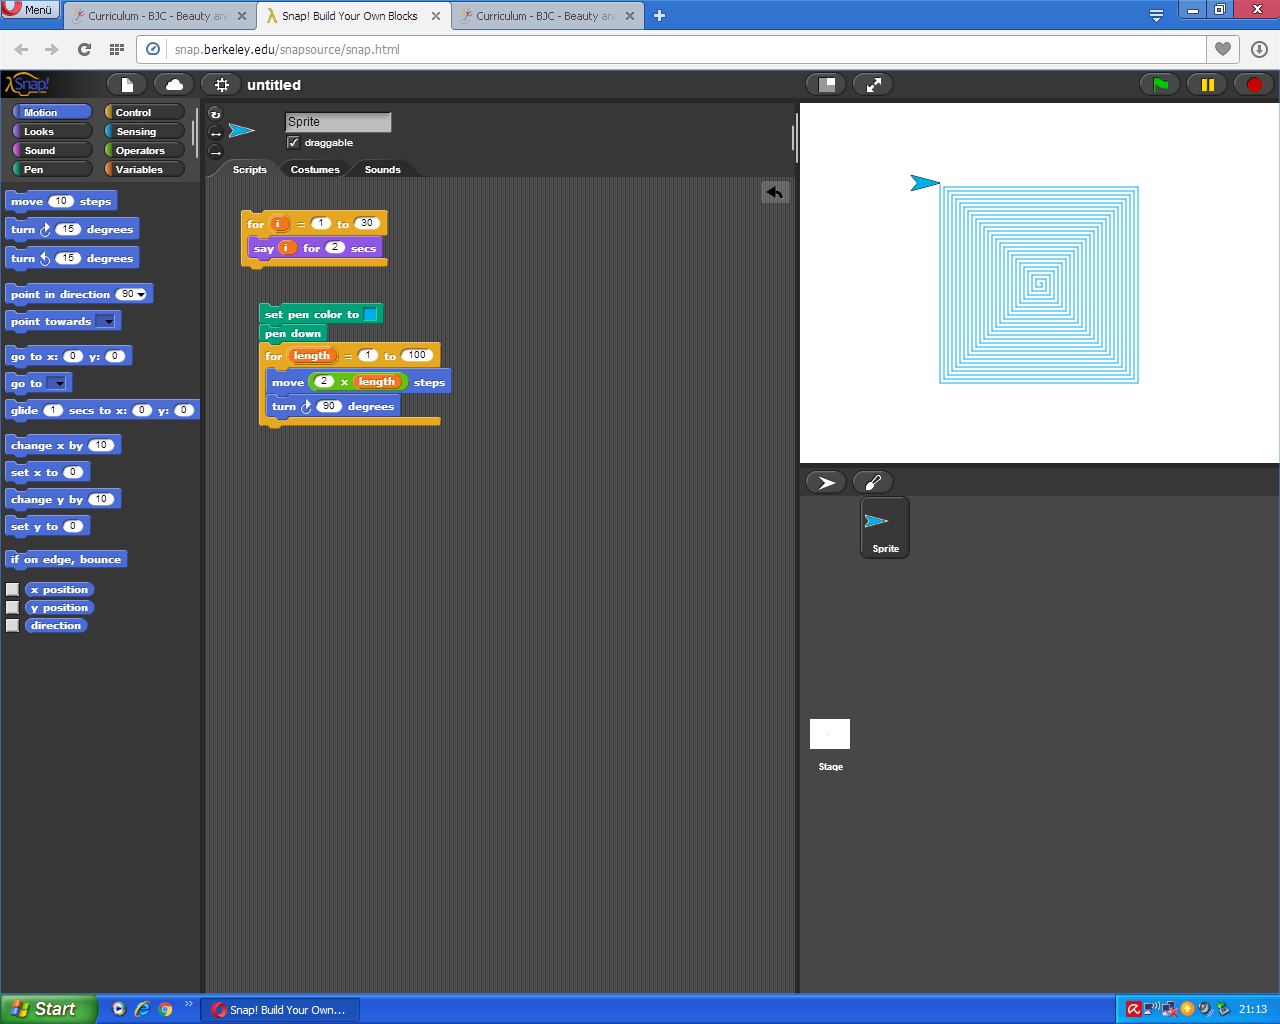Toggle normal/small stage size button

coord(826,85)
